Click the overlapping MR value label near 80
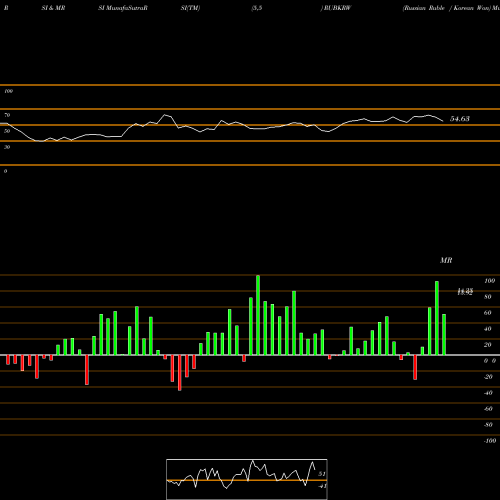 465,292
